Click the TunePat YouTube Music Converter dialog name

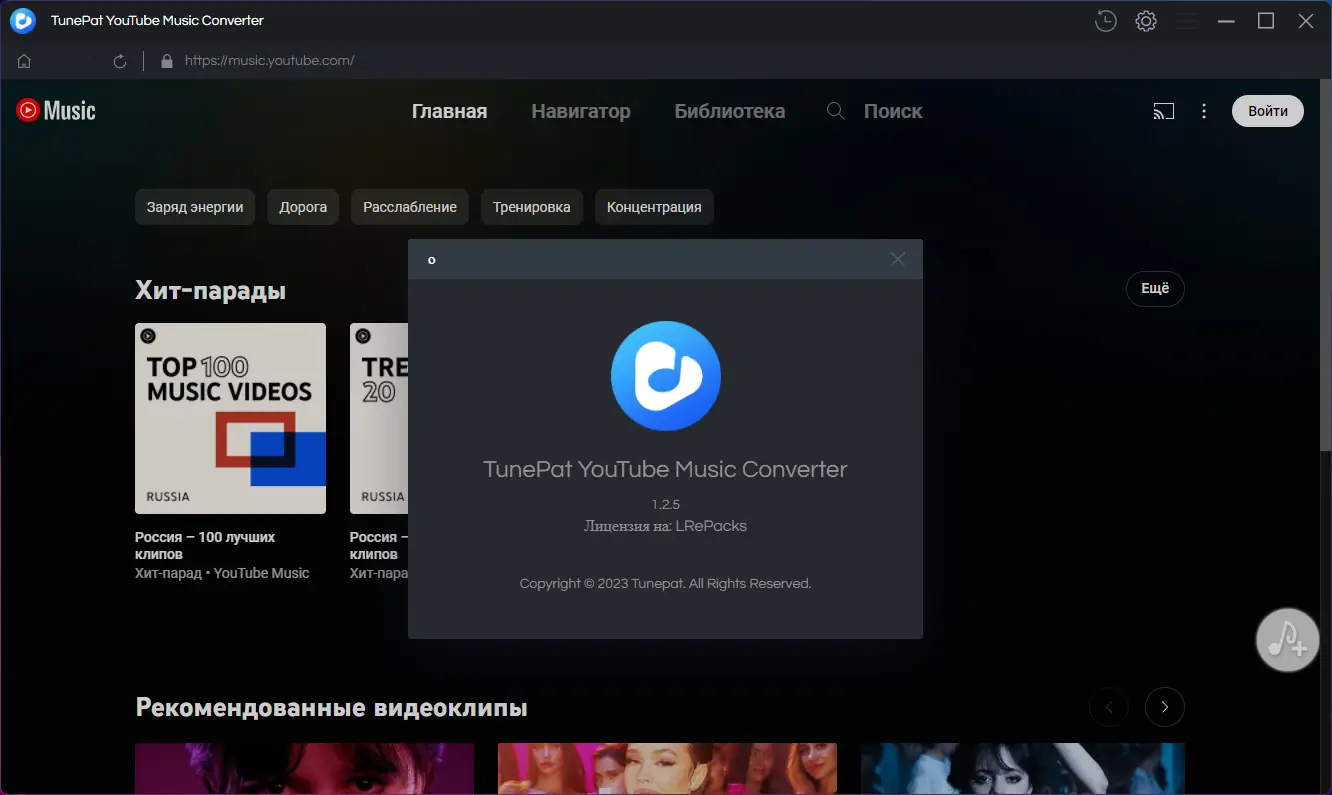[665, 469]
